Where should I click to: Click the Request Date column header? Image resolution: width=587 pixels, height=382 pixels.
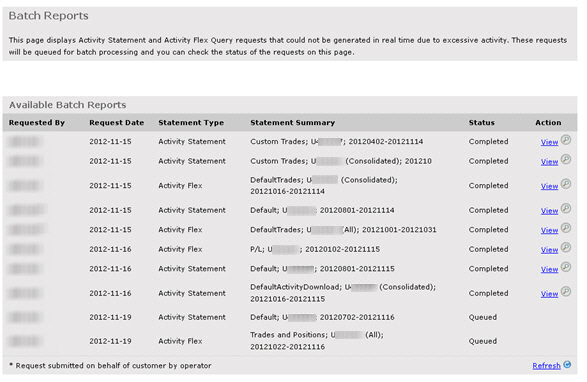(x=116, y=123)
